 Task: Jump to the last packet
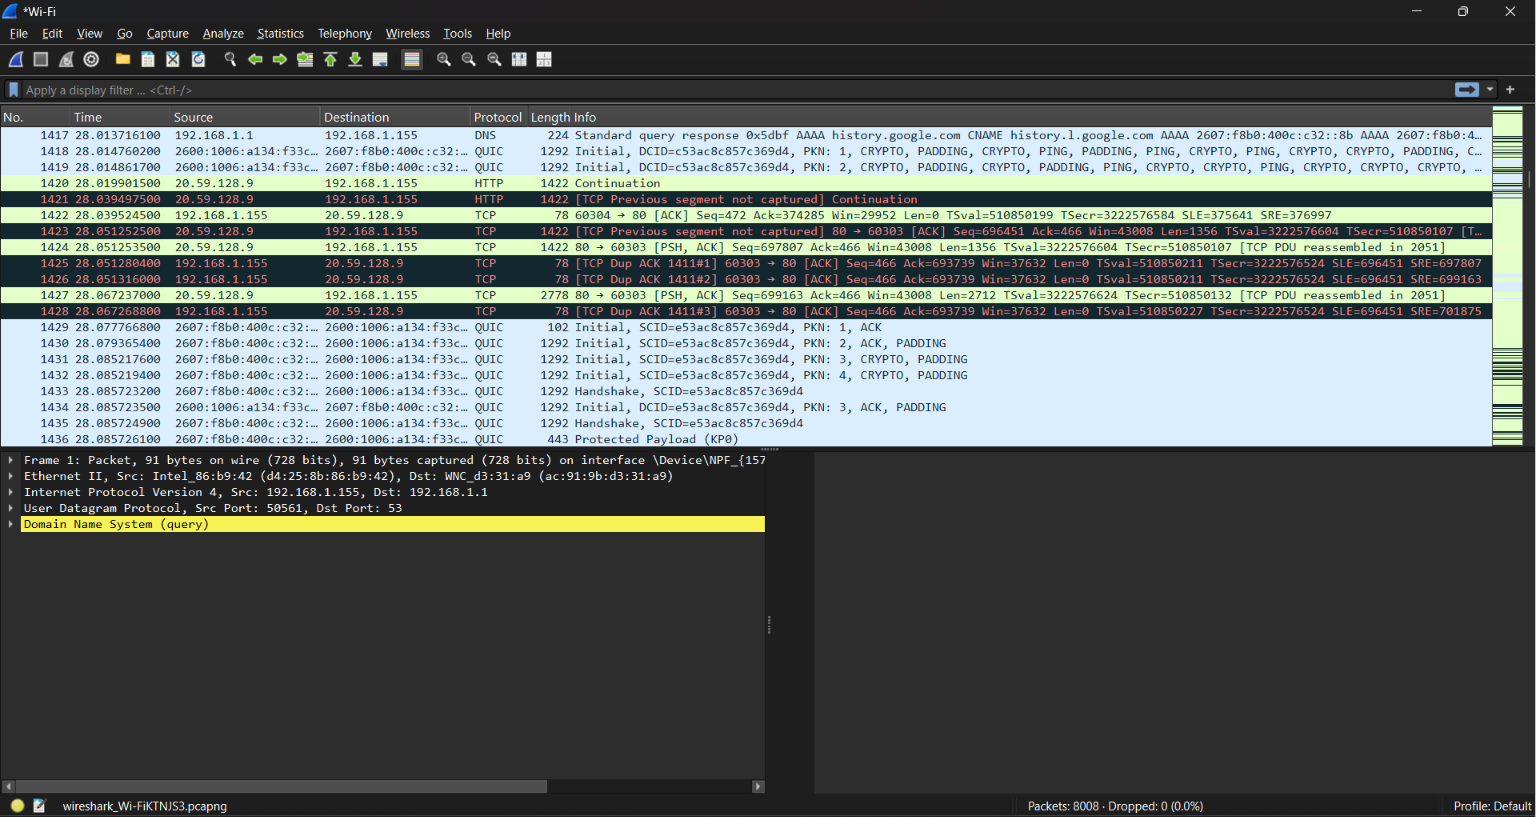tap(355, 60)
